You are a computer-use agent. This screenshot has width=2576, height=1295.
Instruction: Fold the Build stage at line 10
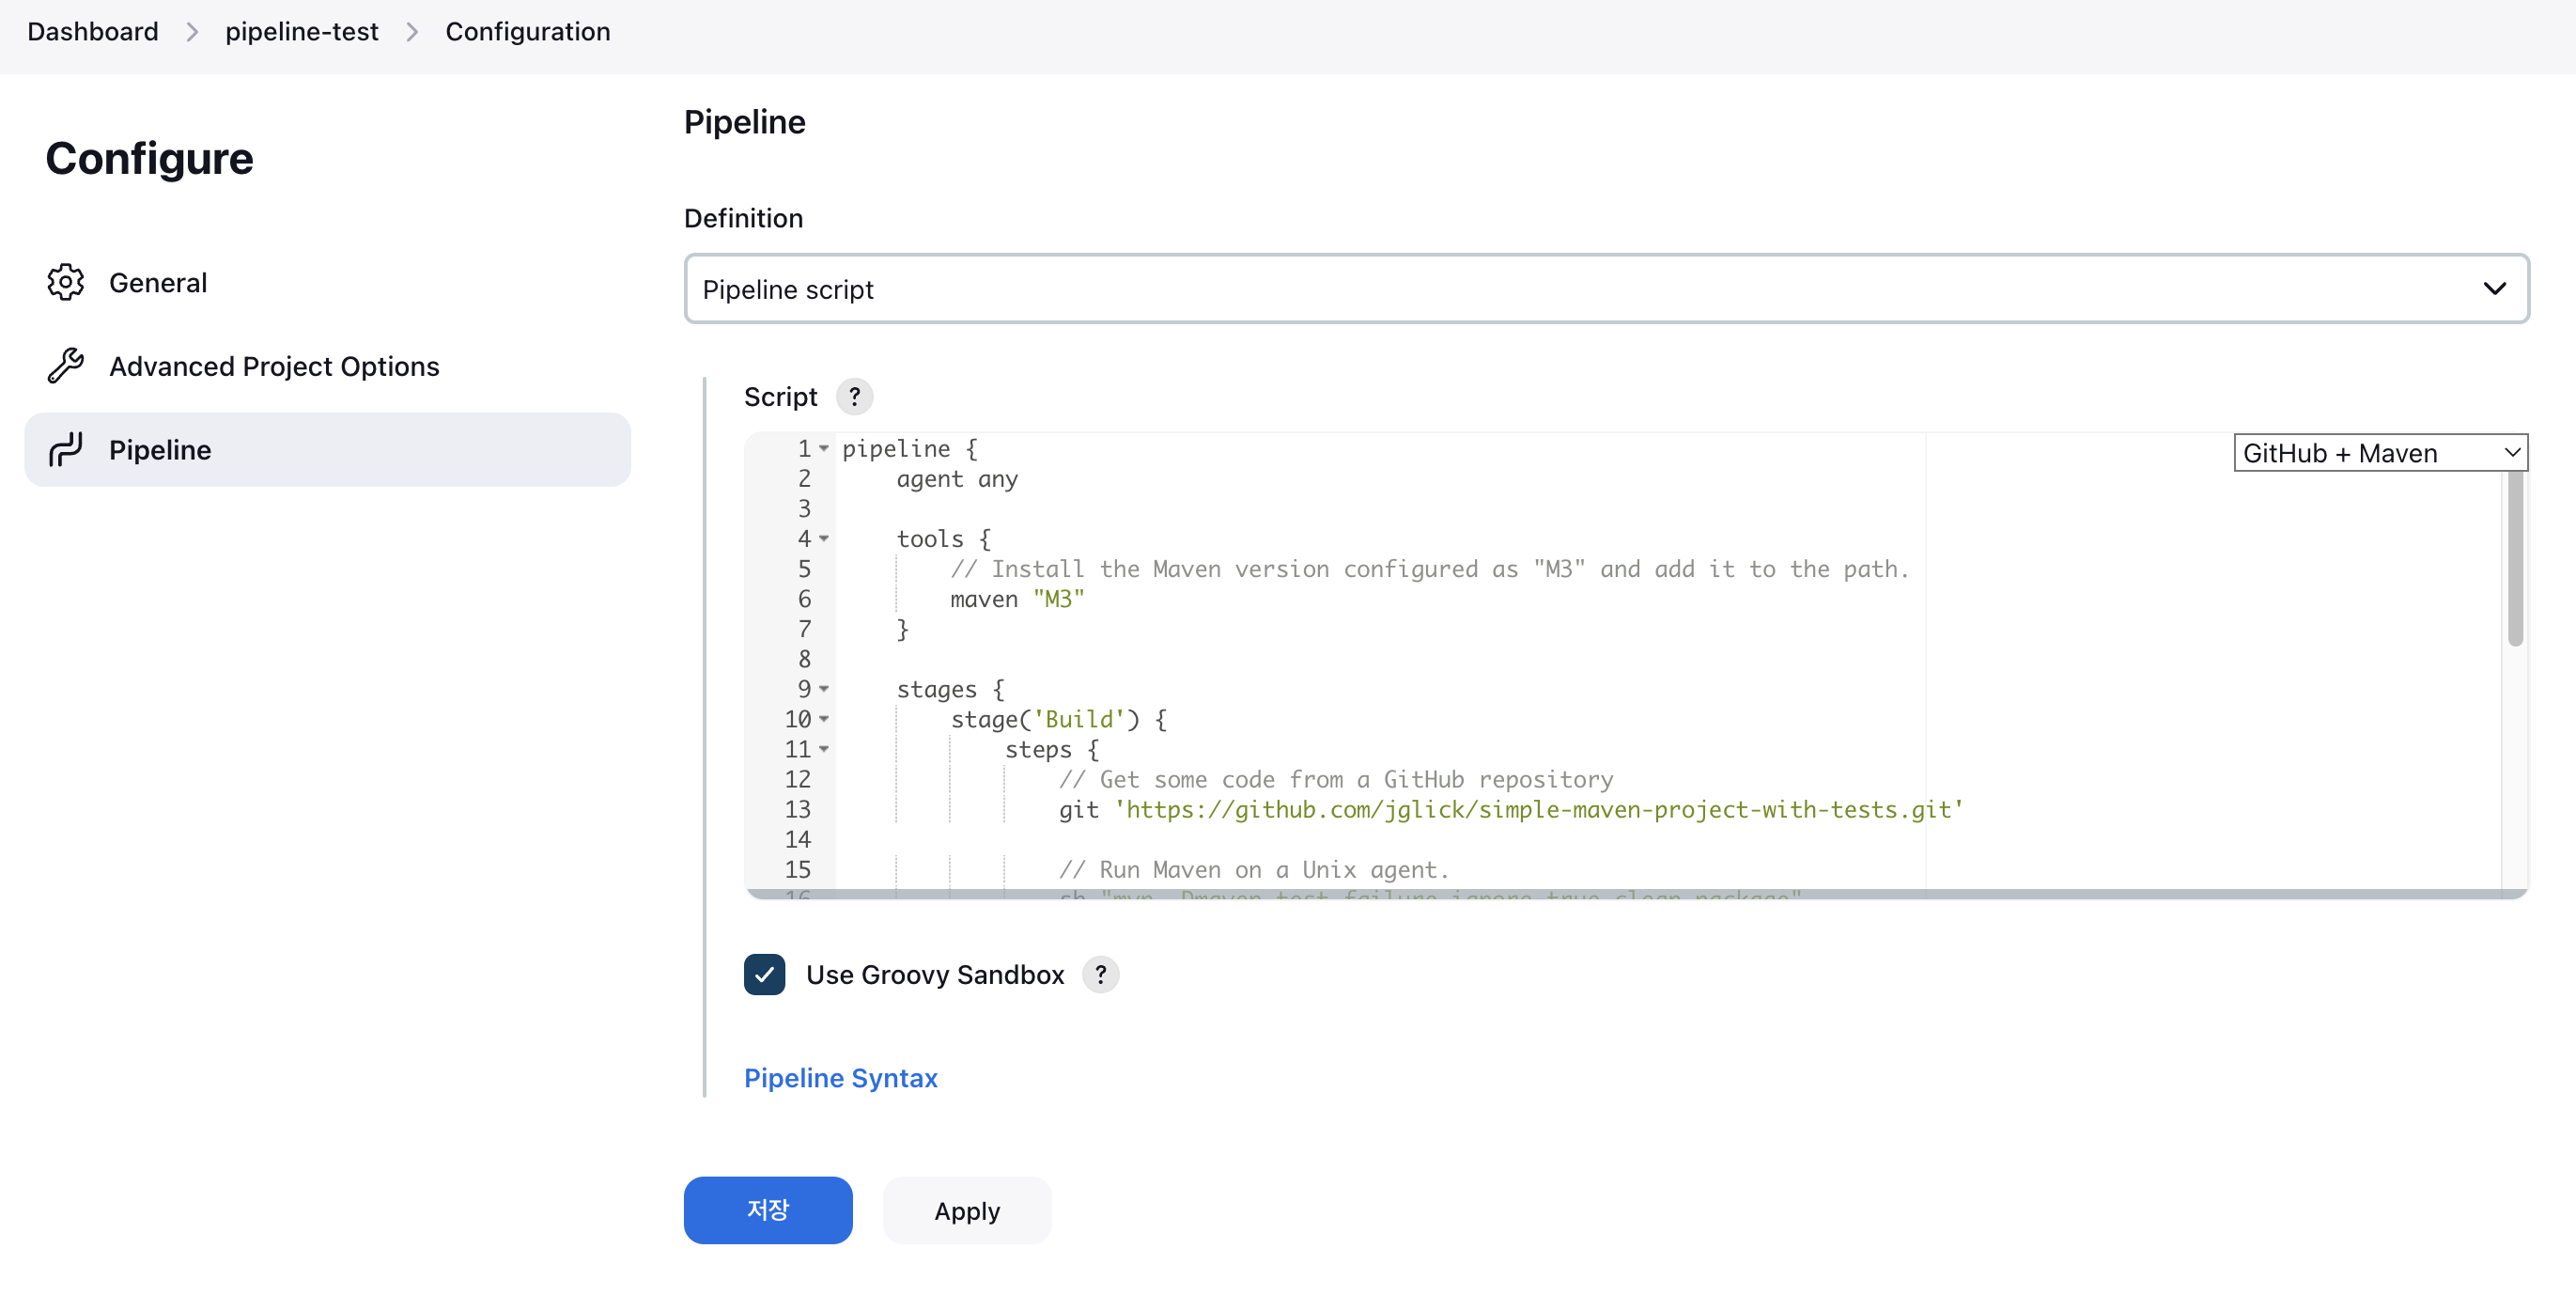824,719
